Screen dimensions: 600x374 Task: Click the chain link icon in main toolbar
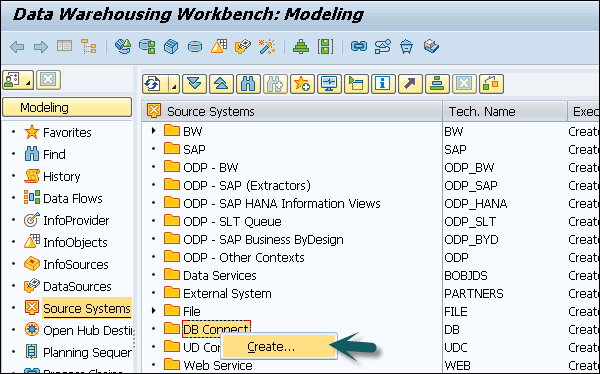(x=359, y=47)
